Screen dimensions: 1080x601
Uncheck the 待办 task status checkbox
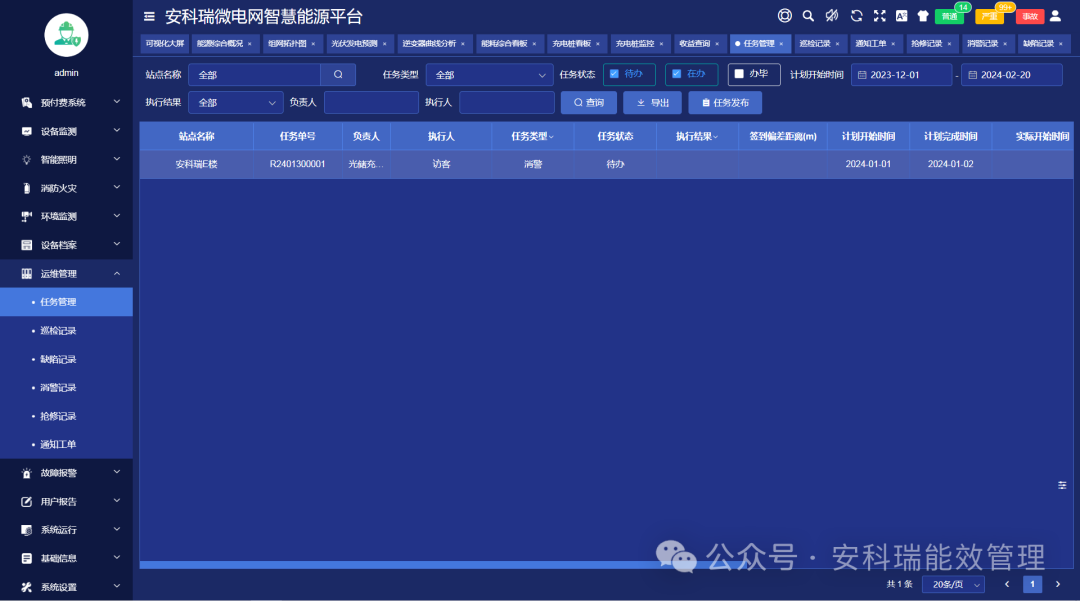click(631, 74)
